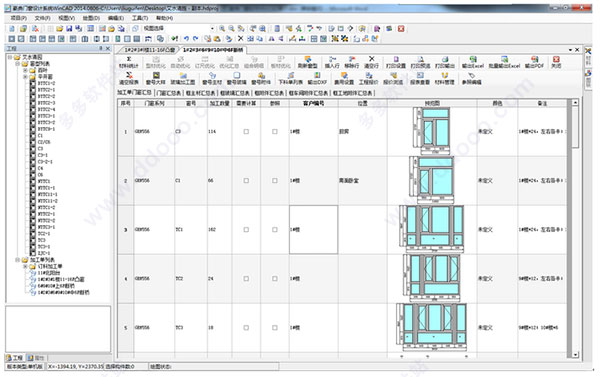Collapse the 加工单列表 tree node
The width and height of the screenshot is (600, 377).
(18, 260)
